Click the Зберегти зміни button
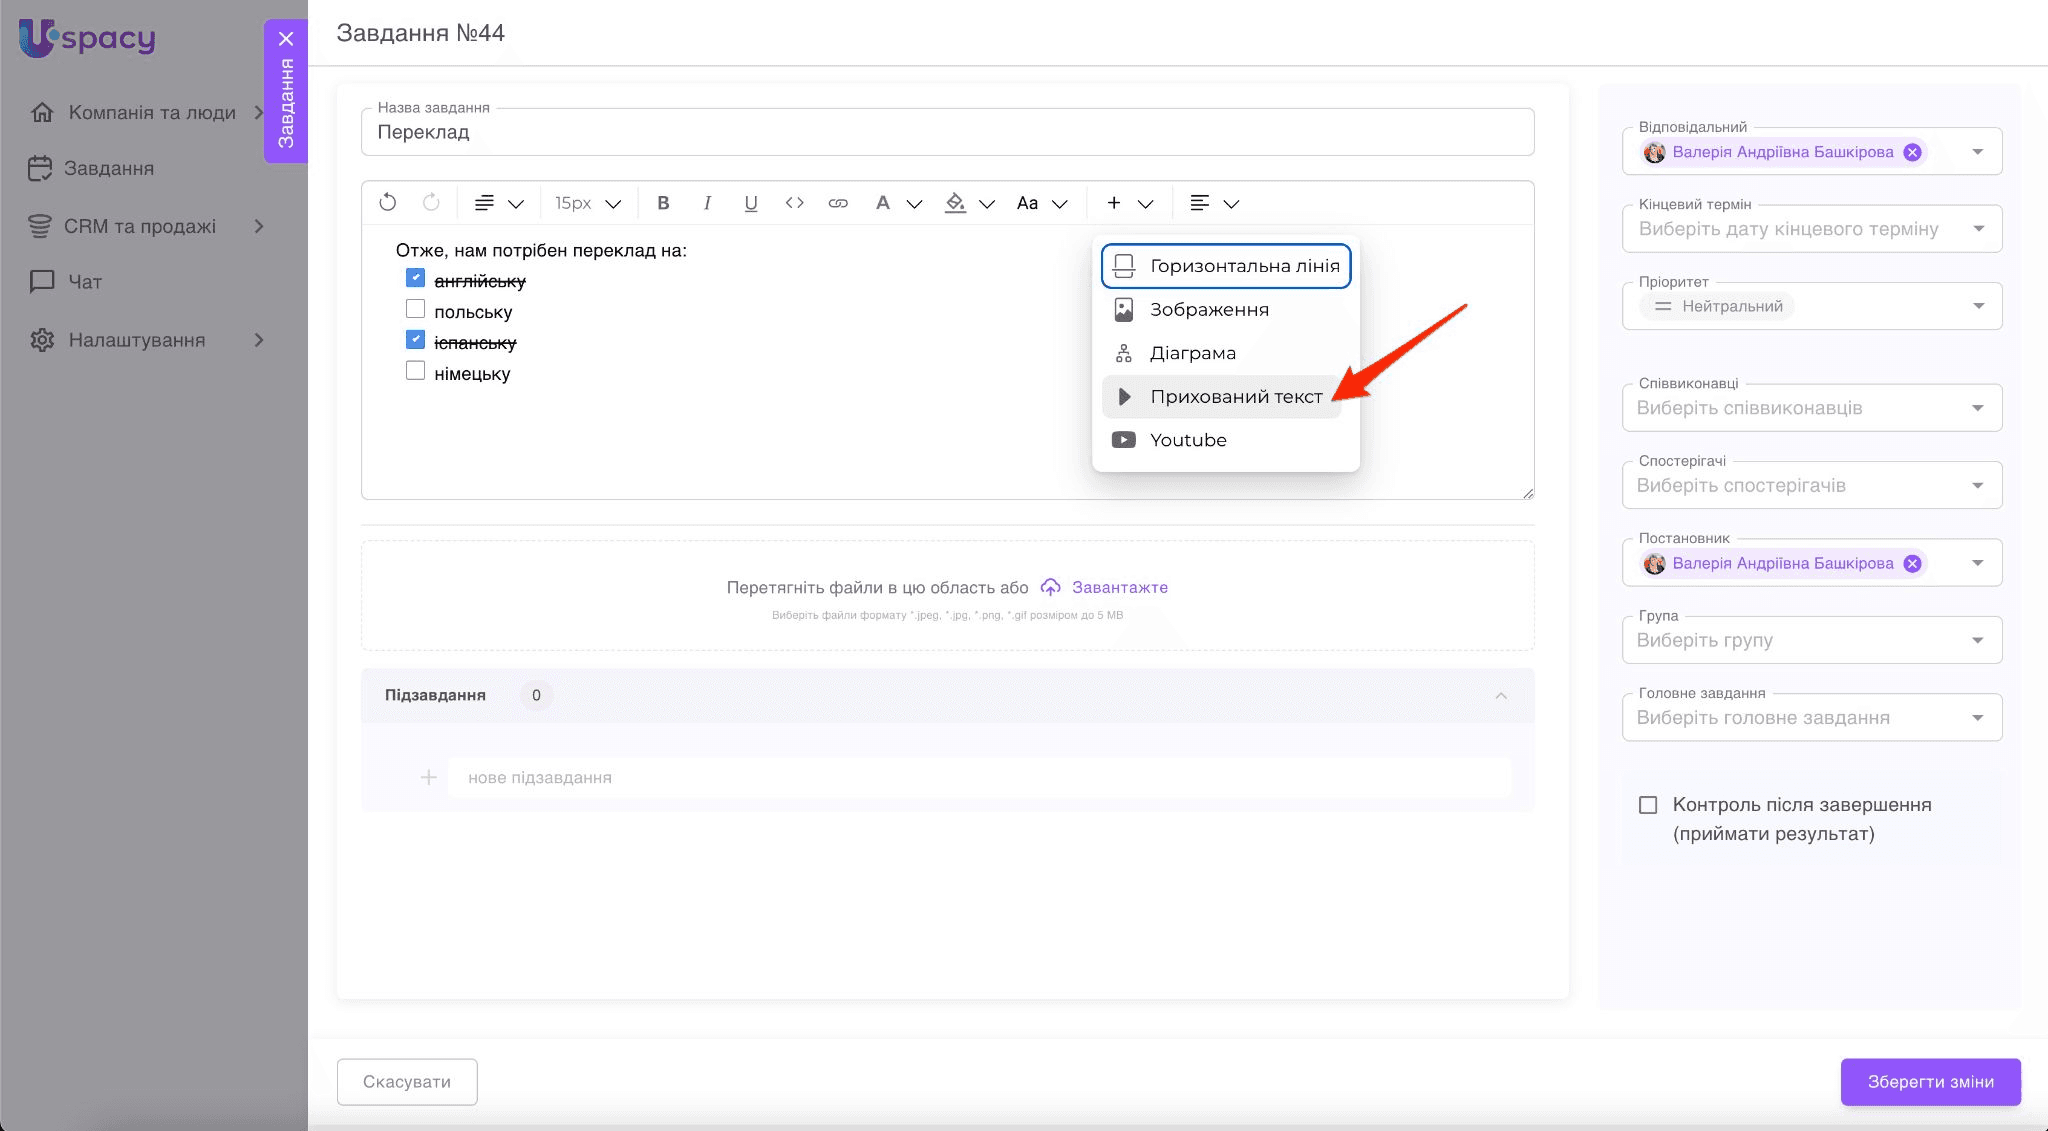 (x=1930, y=1082)
